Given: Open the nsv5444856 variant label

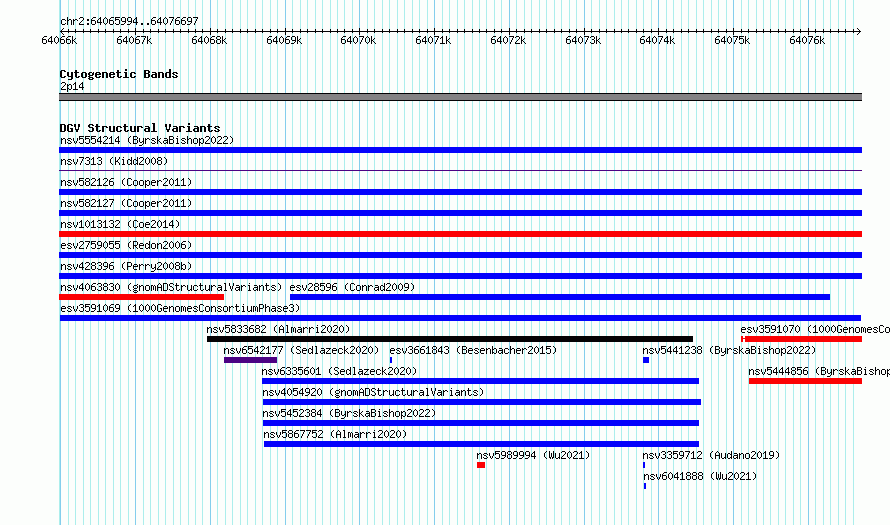Looking at the screenshot, I should (819, 371).
